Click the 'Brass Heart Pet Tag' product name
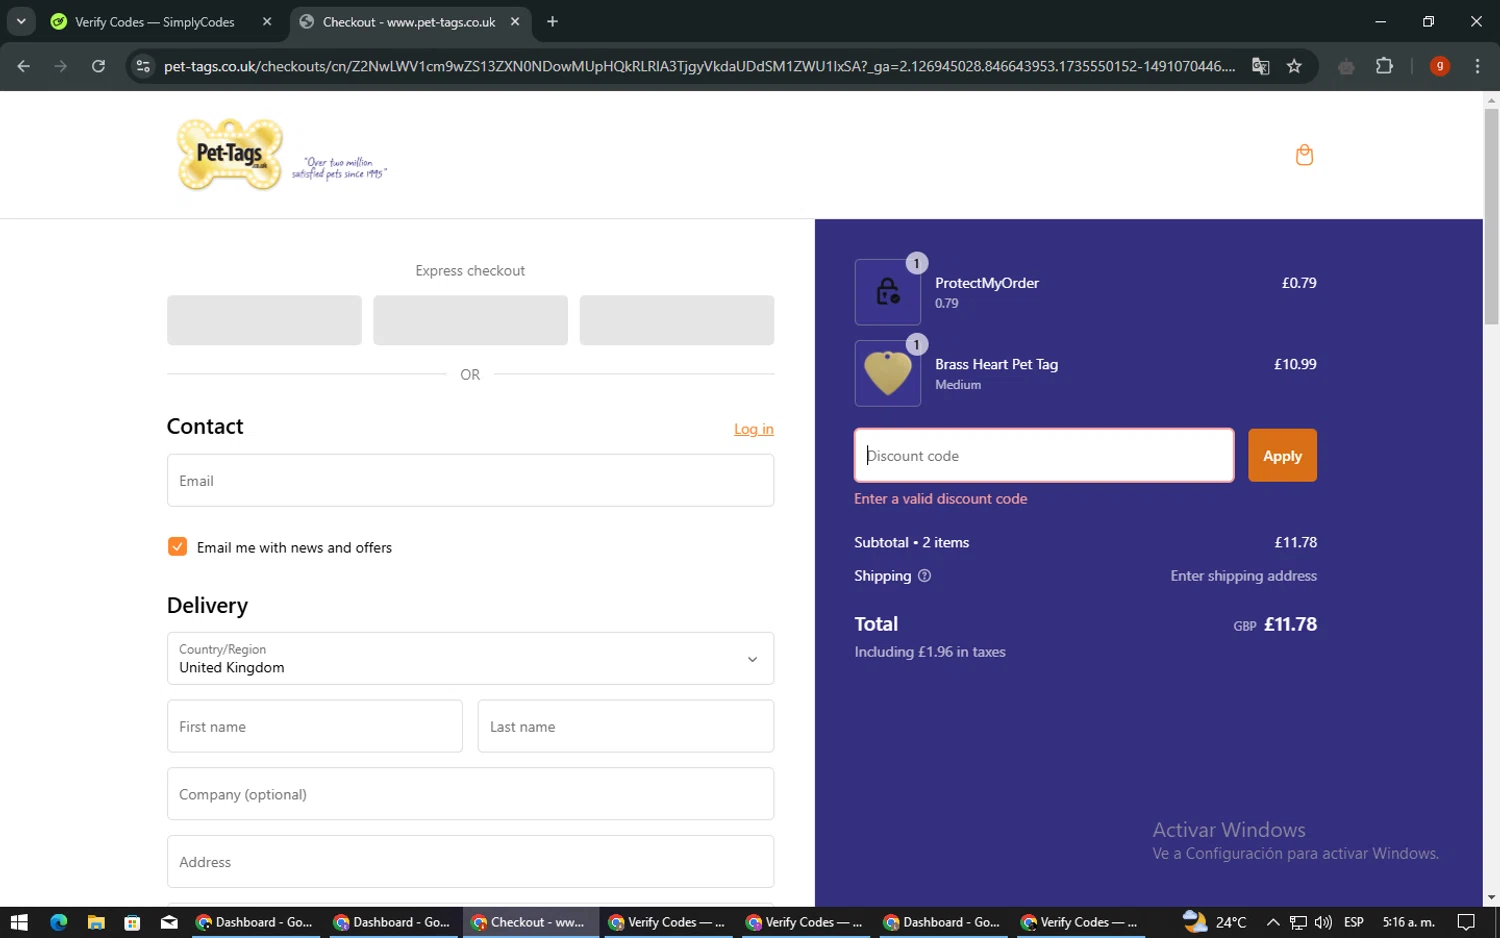Image resolution: width=1500 pixels, height=938 pixels. tap(996, 364)
